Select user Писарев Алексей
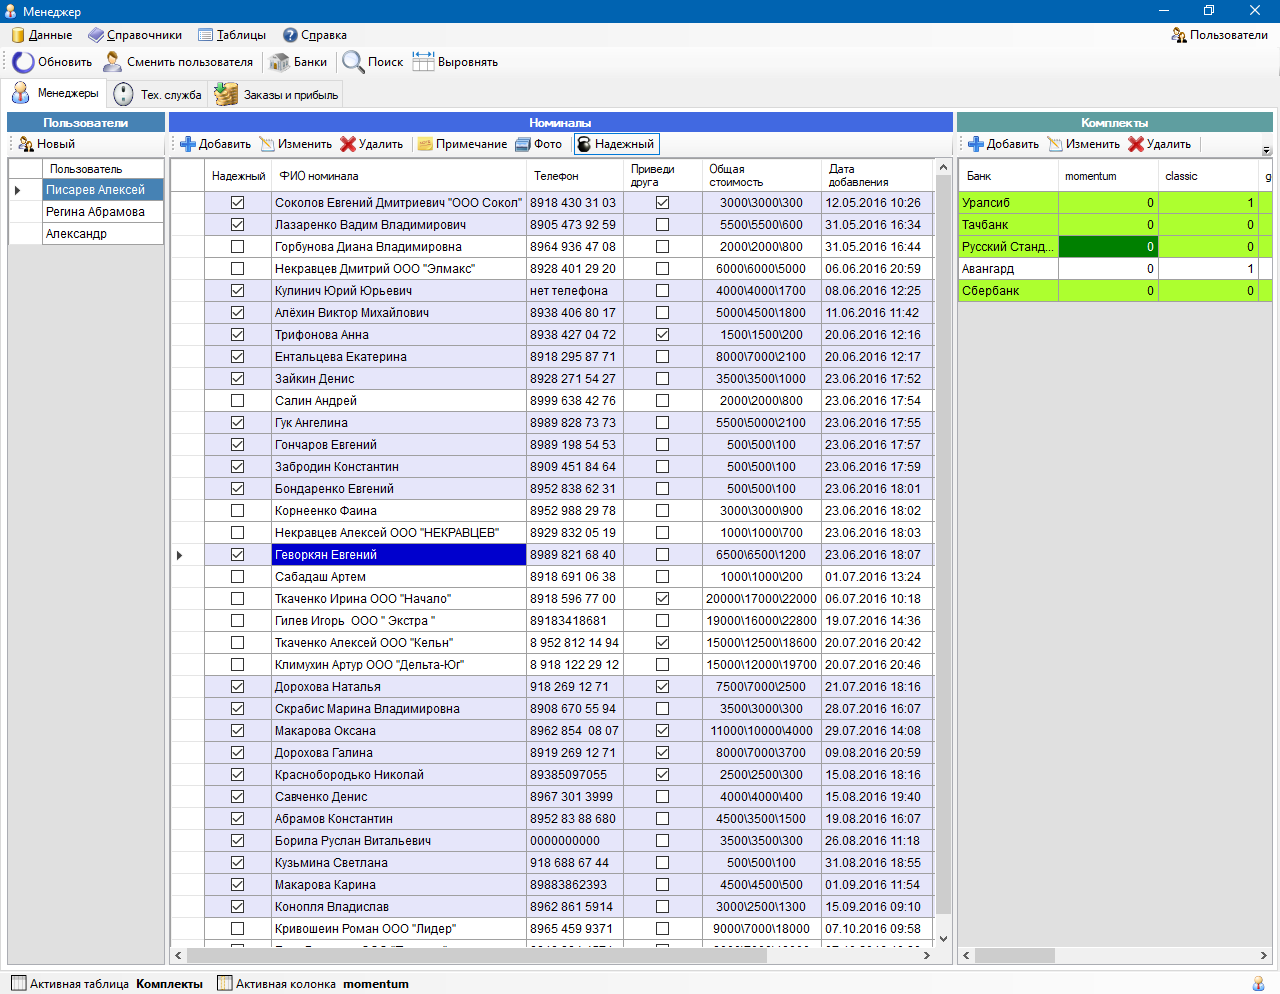Viewport: 1280px width, 994px height. click(x=103, y=190)
